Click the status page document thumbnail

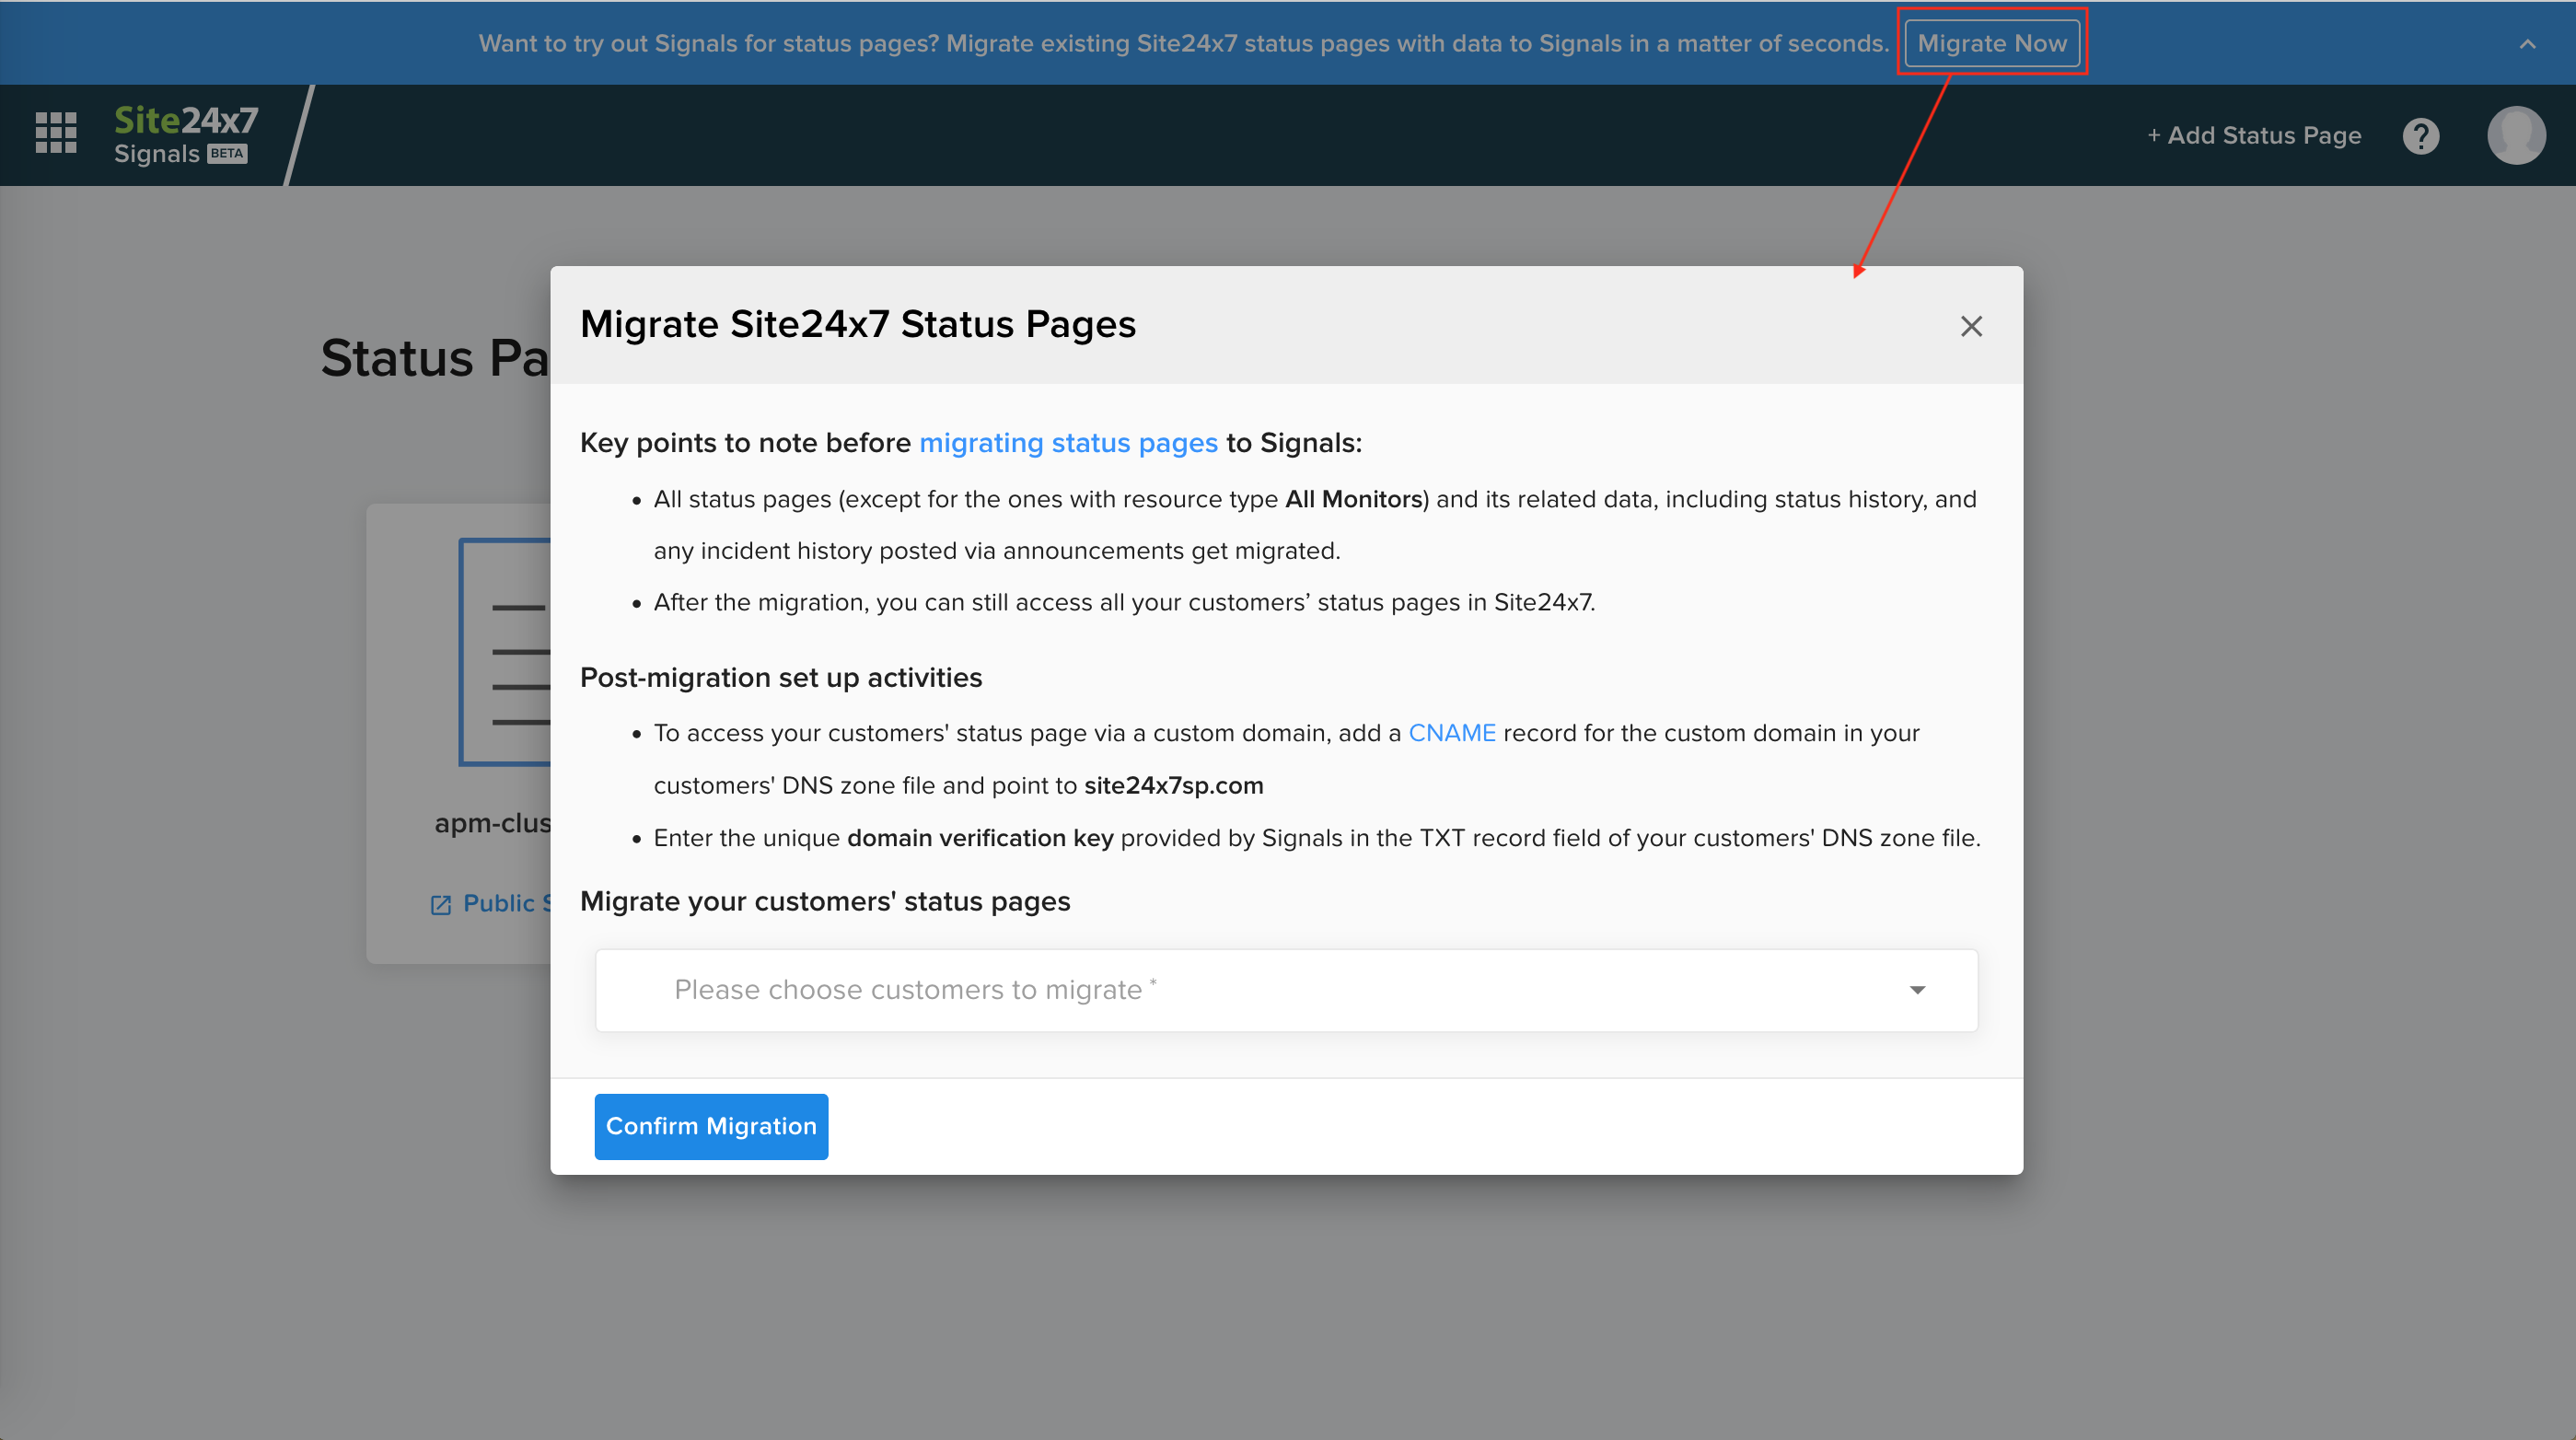[x=505, y=652]
